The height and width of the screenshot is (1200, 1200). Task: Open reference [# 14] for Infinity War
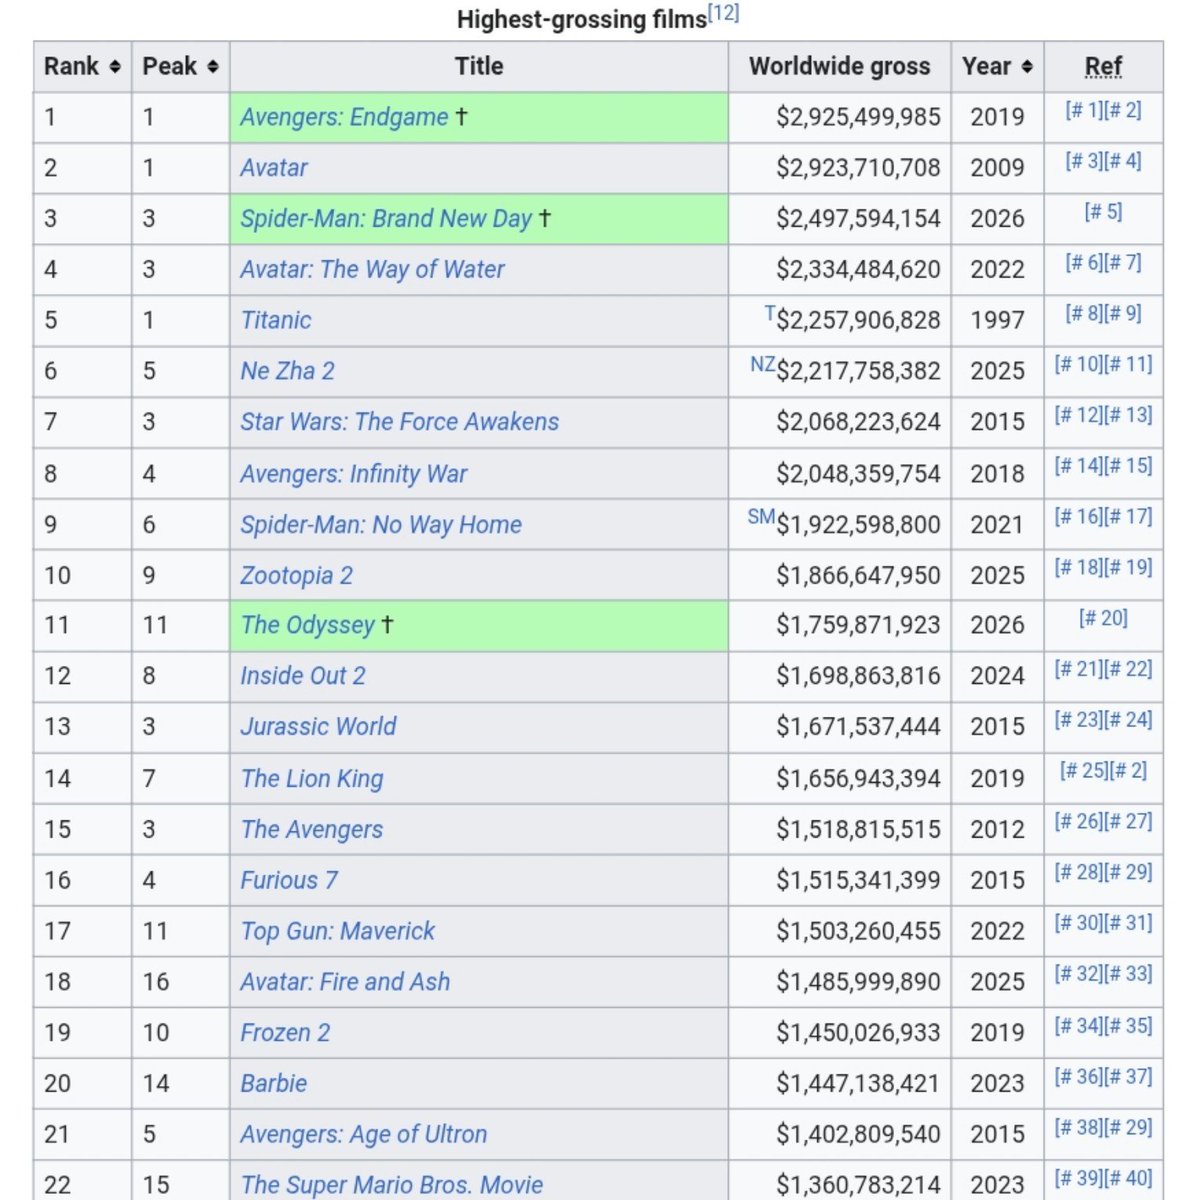point(1079,467)
